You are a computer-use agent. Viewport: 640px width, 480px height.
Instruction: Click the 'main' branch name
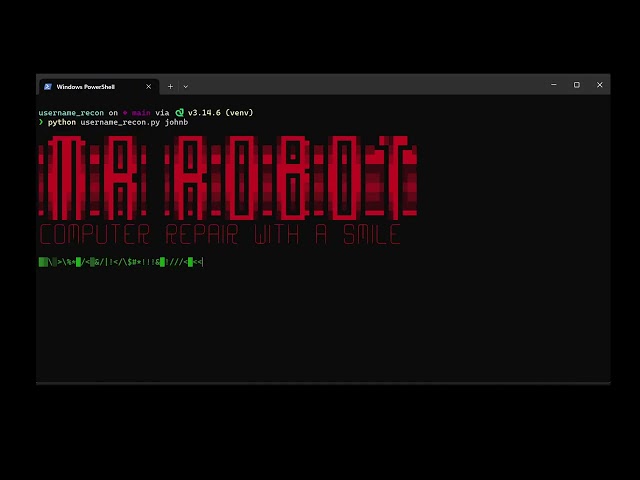click(141, 113)
